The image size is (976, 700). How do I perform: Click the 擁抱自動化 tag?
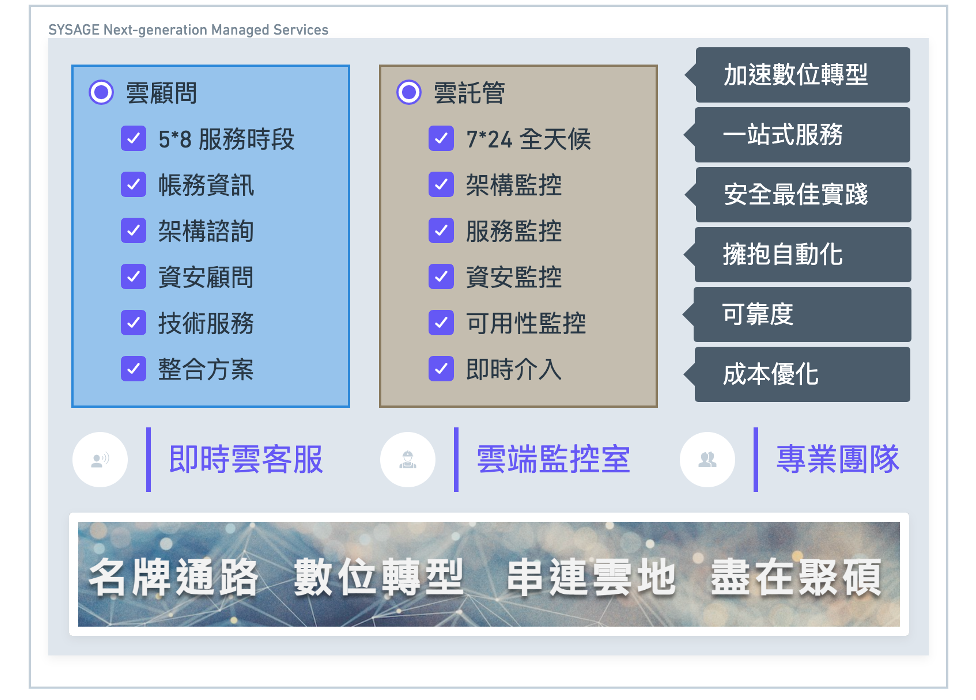[x=797, y=254]
